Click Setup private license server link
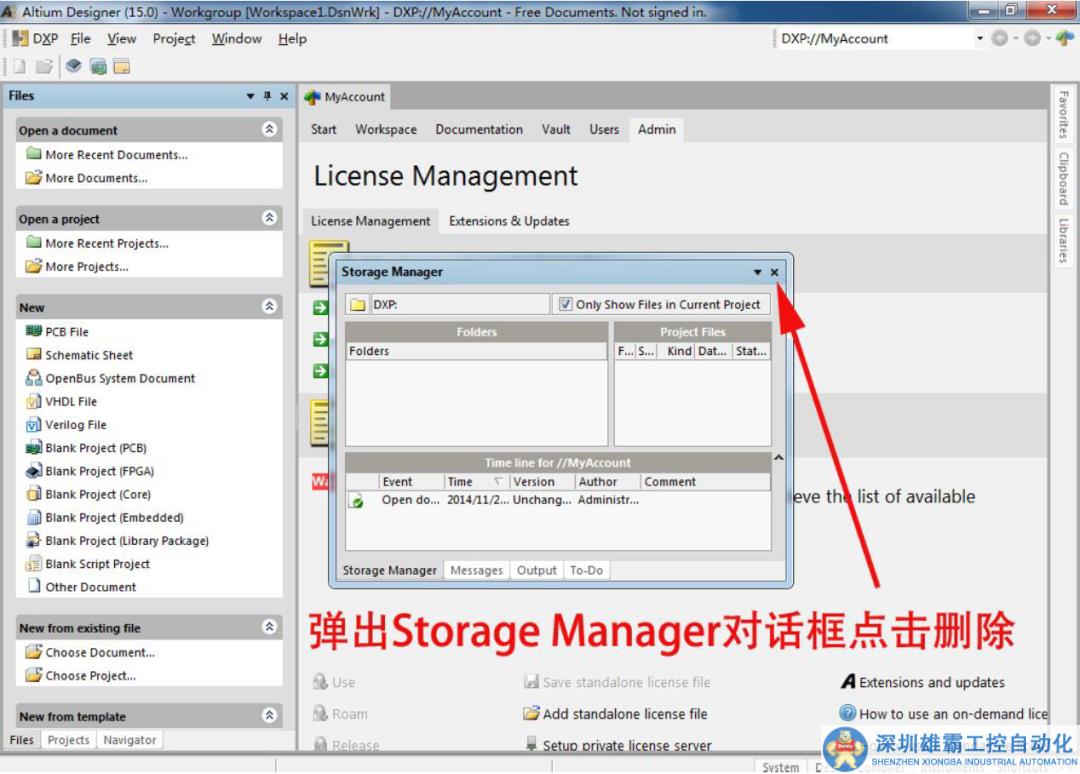This screenshot has width=1080, height=774. [x=627, y=745]
